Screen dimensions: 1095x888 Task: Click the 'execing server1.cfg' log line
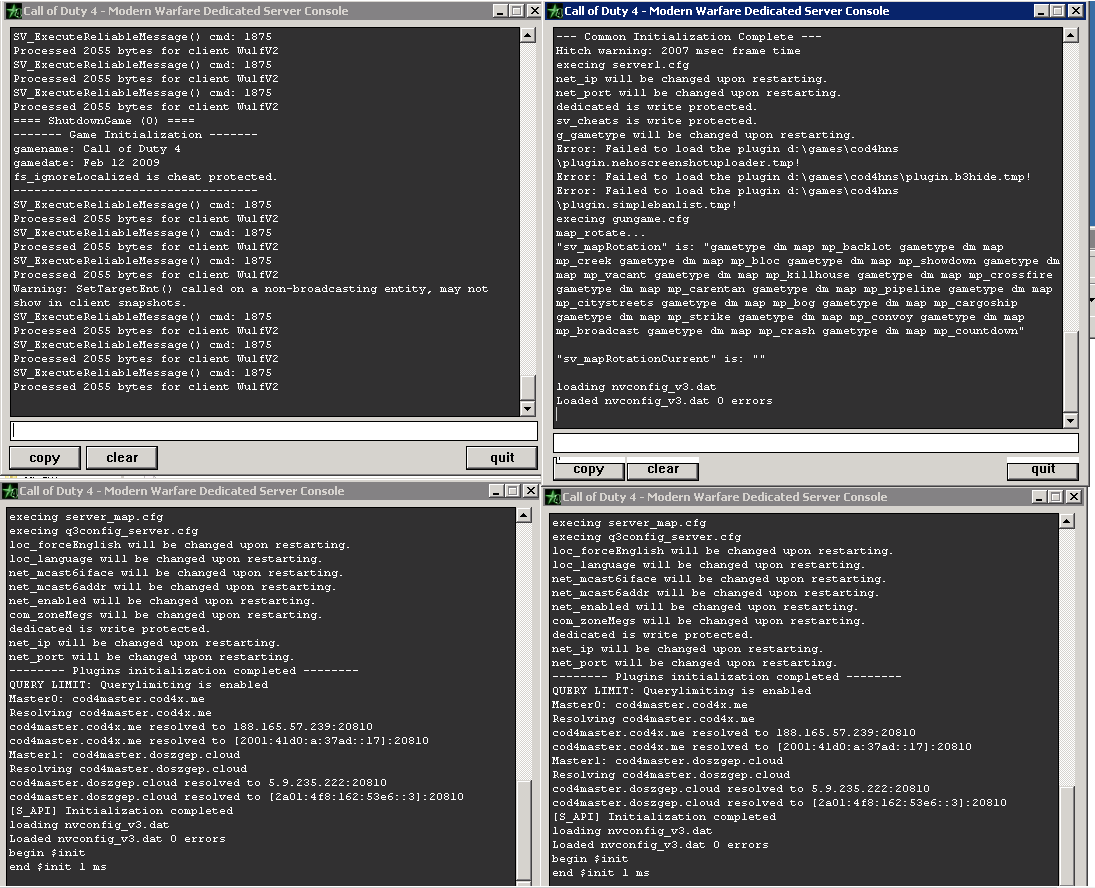(622, 65)
